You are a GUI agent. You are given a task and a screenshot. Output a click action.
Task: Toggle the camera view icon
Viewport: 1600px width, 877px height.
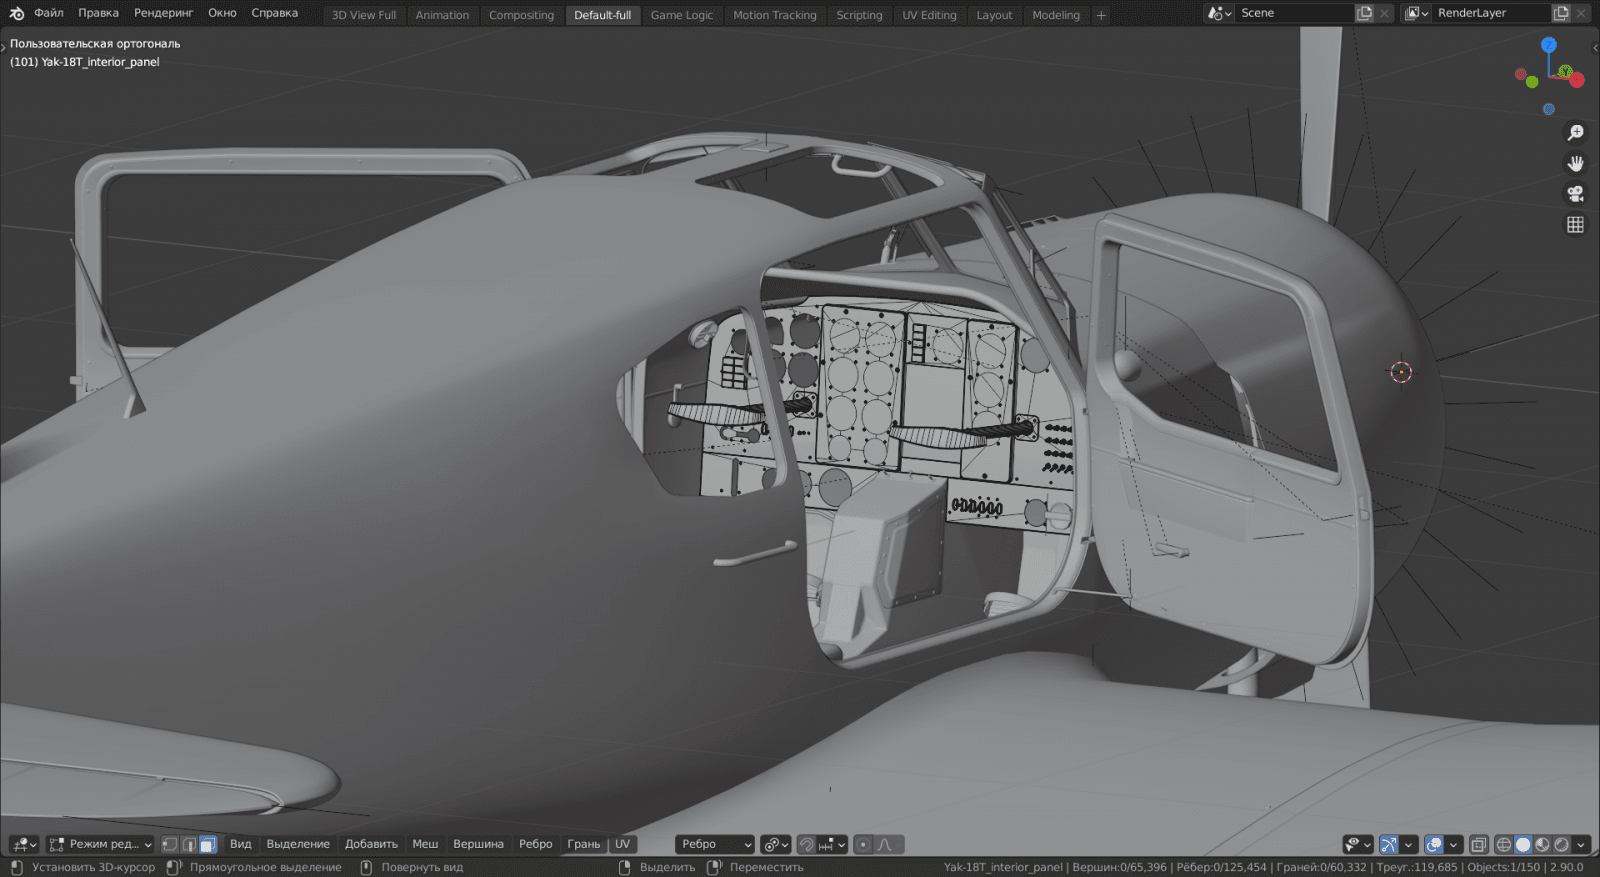pyautogui.click(x=1575, y=194)
